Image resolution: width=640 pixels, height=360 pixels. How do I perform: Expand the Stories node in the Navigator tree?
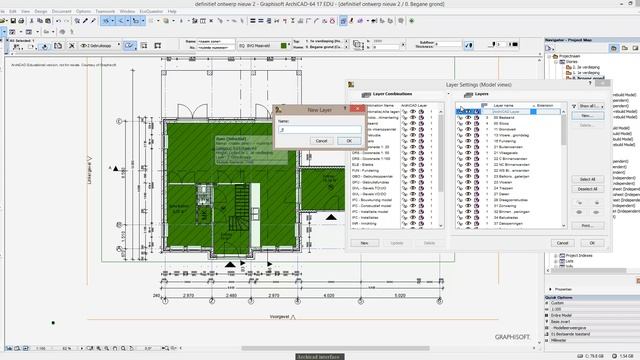pos(556,62)
